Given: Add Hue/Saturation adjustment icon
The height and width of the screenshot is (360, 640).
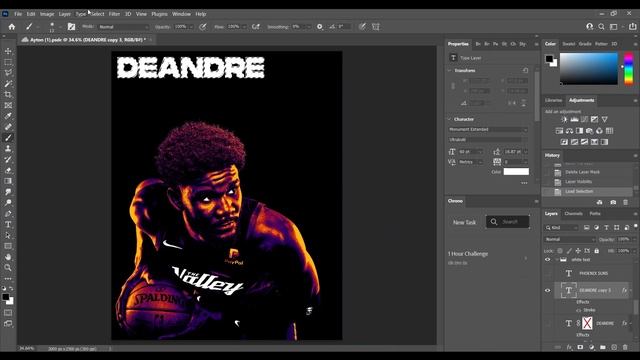Looking at the screenshot, I should 559,131.
